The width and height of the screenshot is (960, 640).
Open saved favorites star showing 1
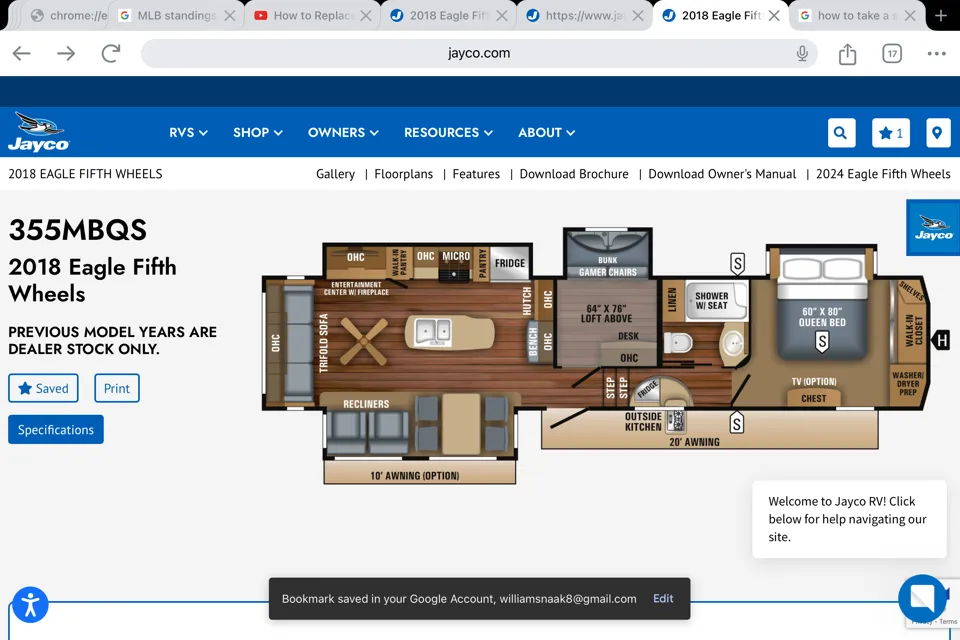tap(891, 133)
